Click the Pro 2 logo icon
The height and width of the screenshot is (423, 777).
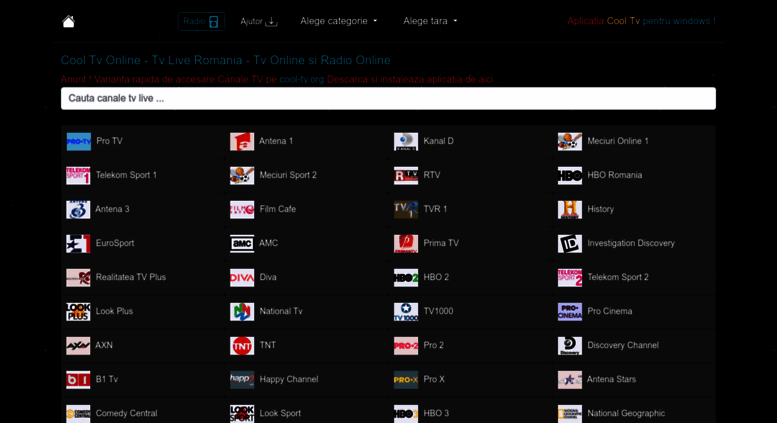(406, 346)
